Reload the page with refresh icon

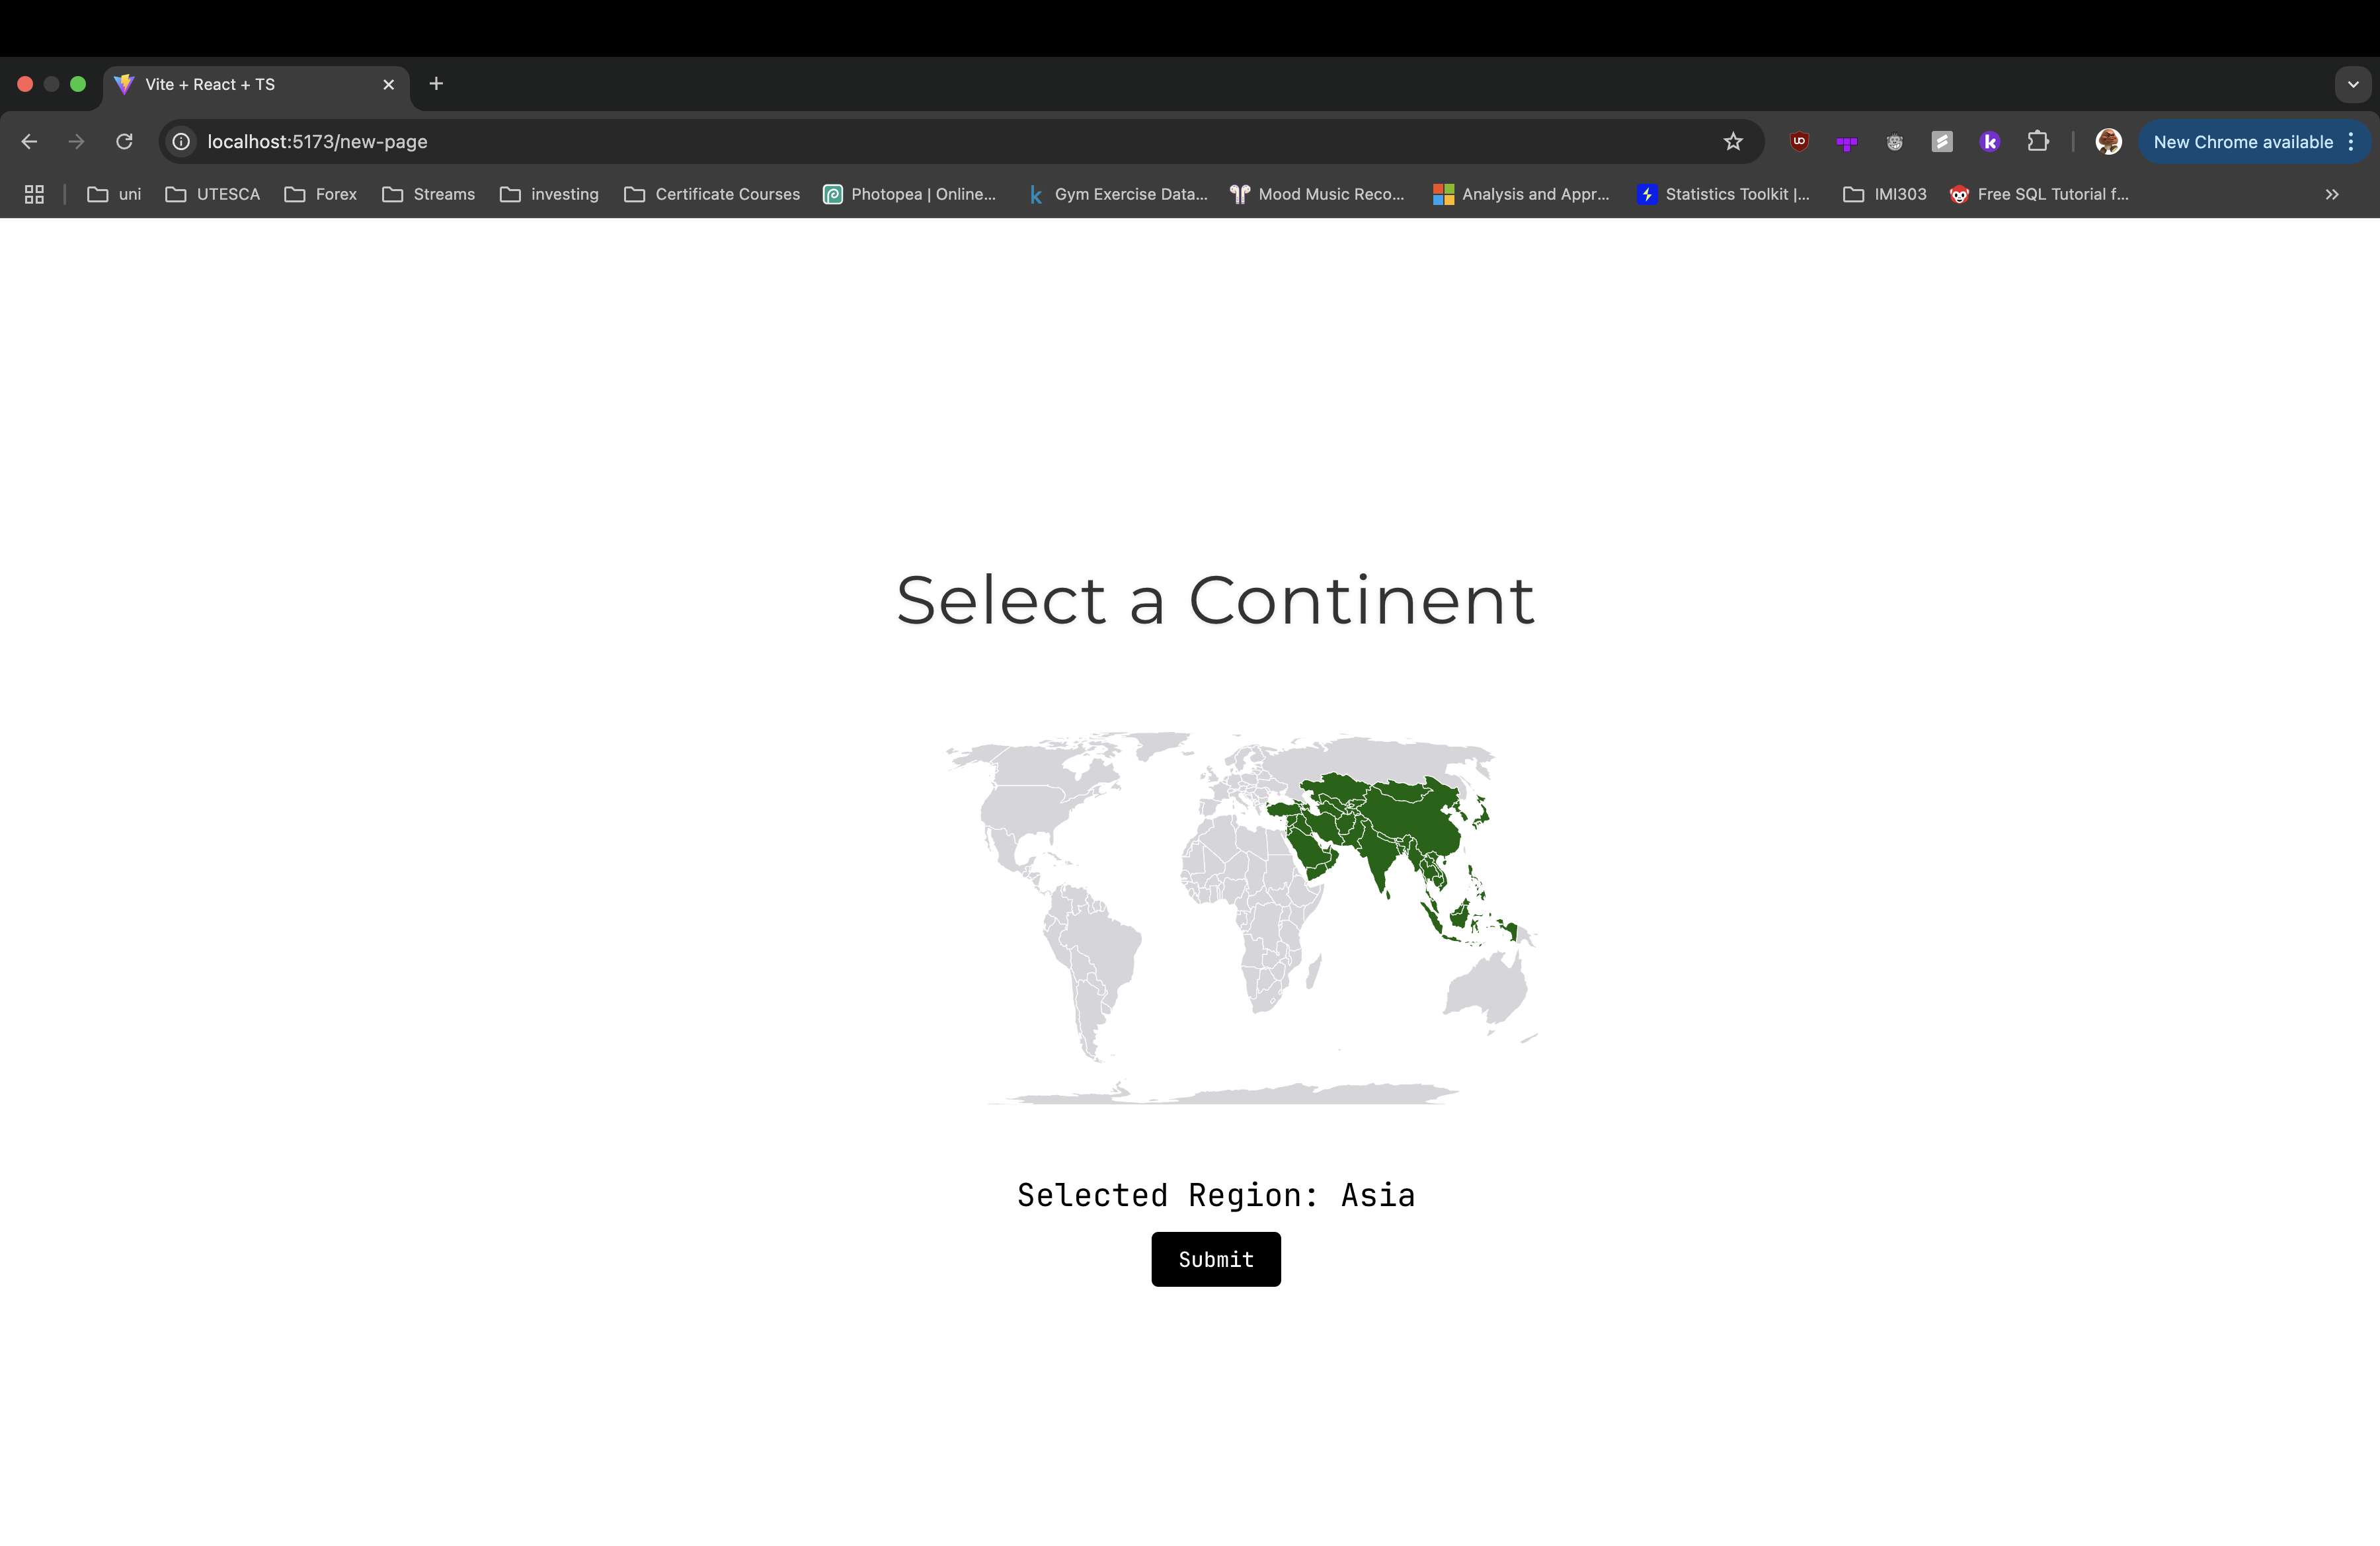coord(124,142)
